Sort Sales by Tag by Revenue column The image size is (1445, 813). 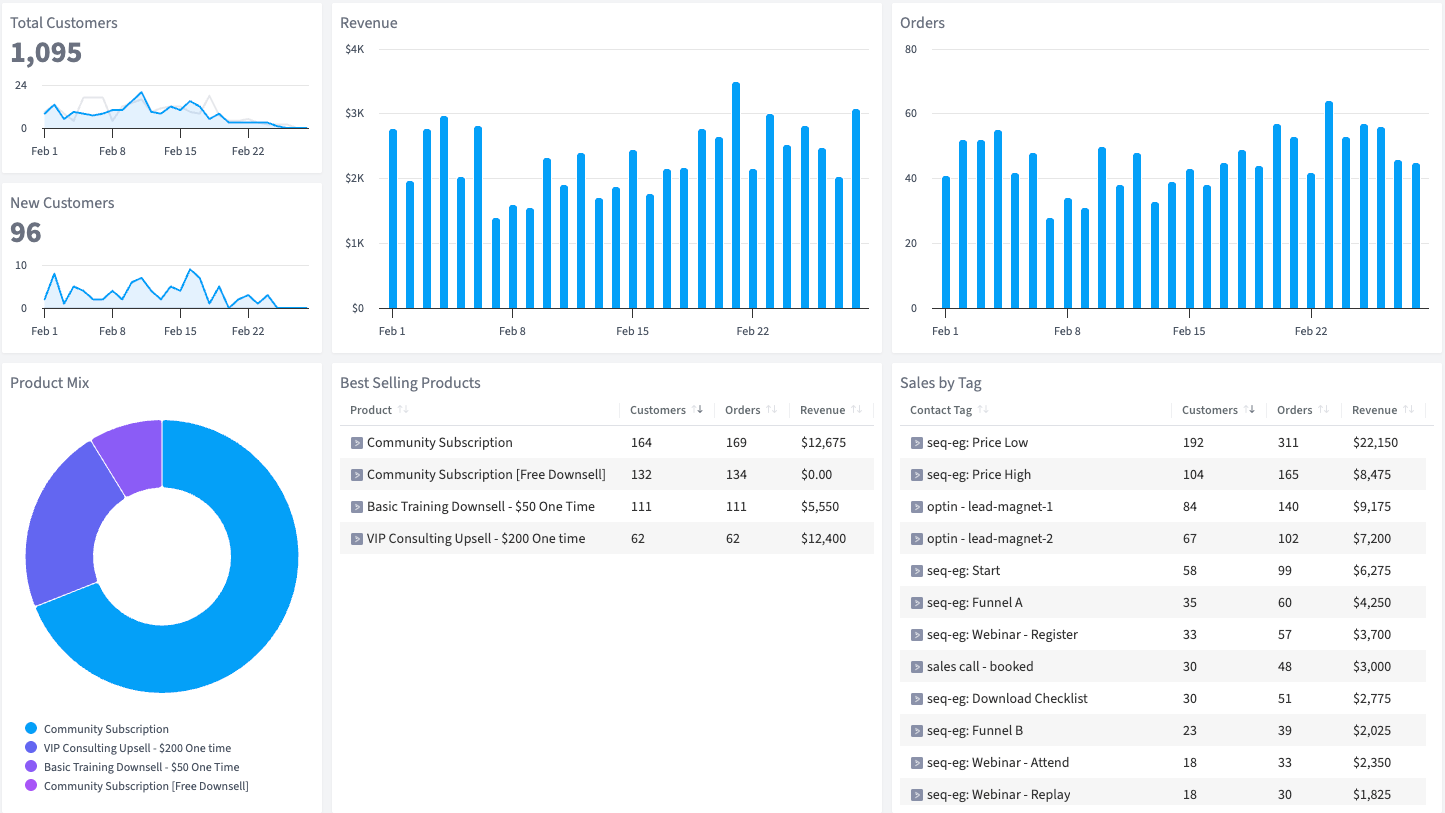point(1374,410)
